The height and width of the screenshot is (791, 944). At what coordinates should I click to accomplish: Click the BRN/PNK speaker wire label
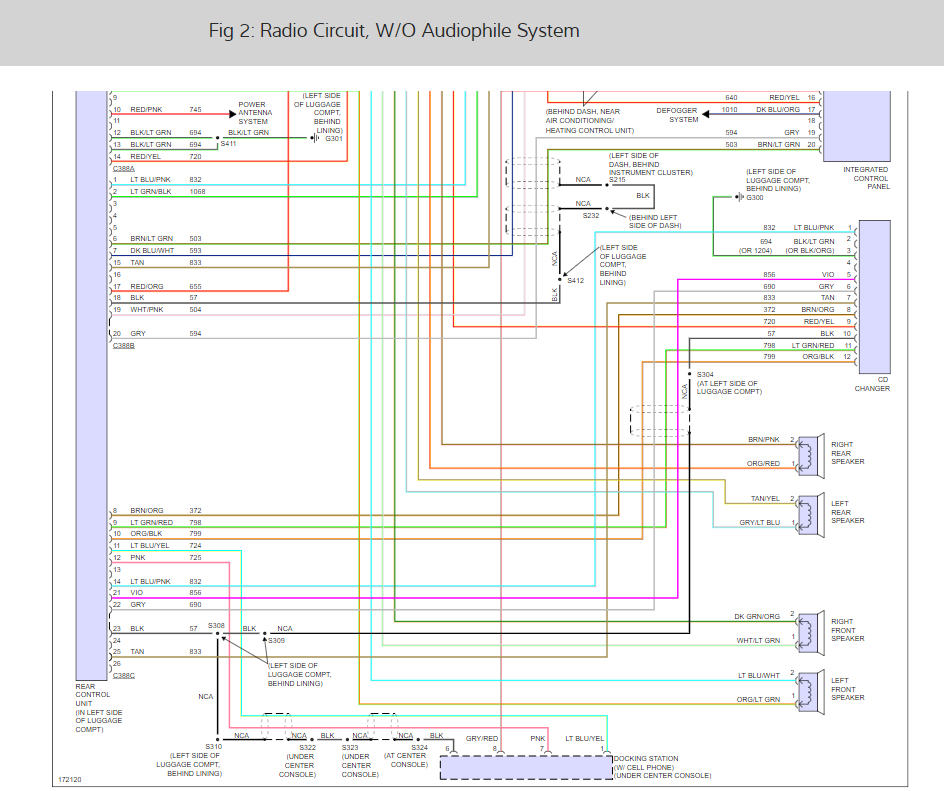[x=764, y=439]
